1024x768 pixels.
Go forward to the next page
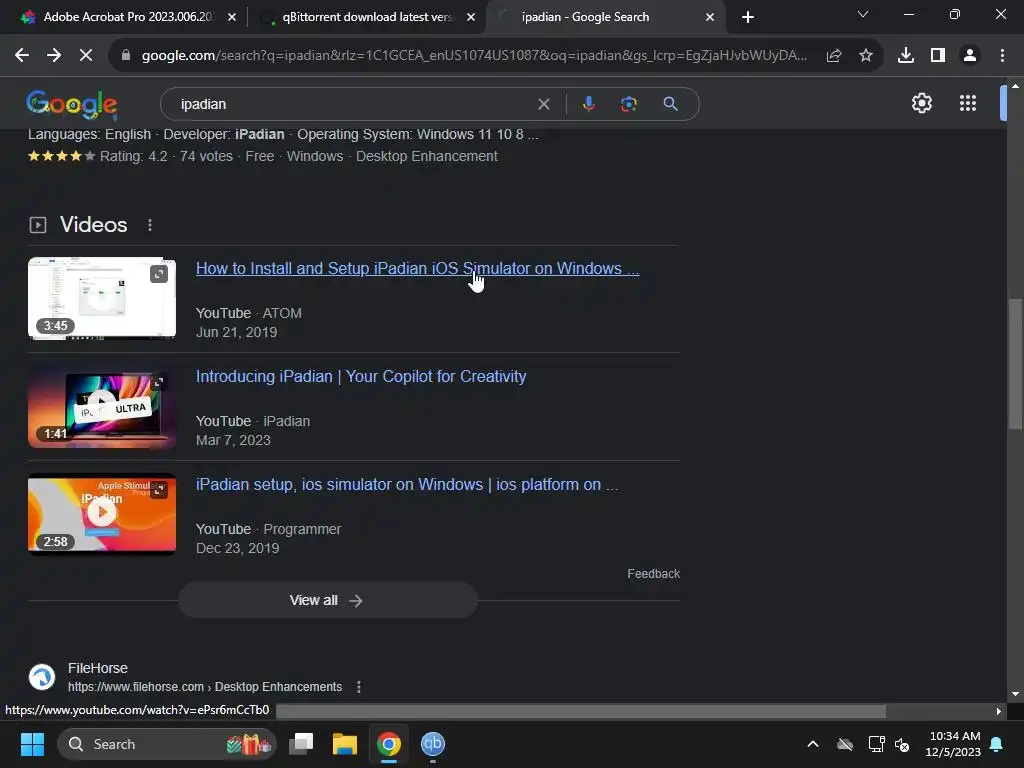pos(54,56)
